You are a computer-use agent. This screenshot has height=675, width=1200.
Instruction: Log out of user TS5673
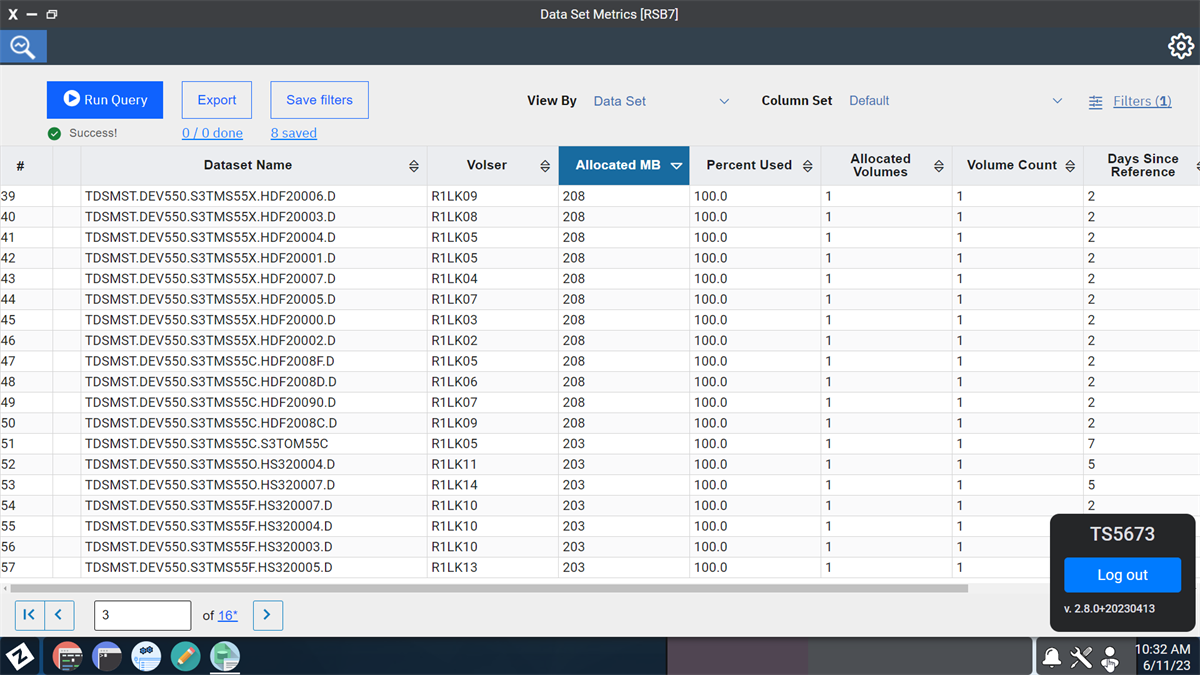coord(1121,575)
